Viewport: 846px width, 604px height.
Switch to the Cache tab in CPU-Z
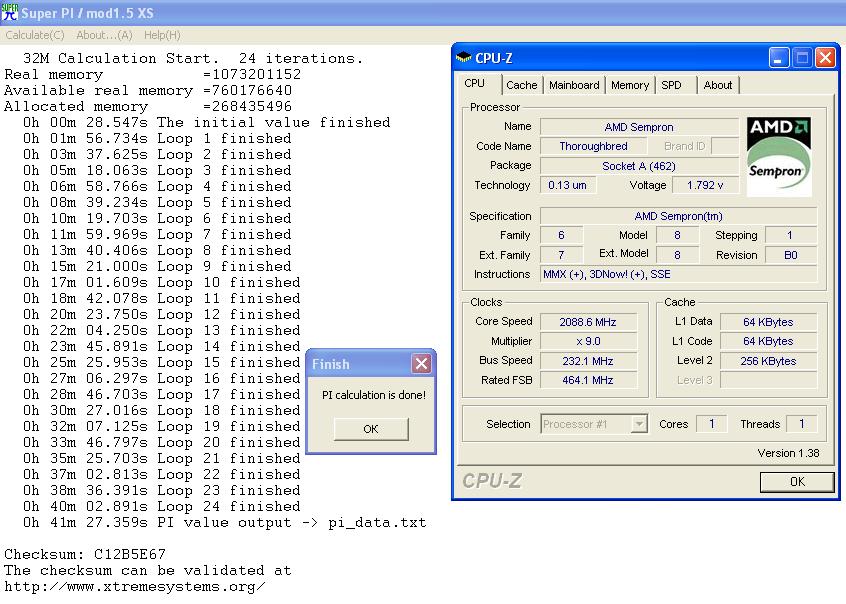tap(522, 85)
